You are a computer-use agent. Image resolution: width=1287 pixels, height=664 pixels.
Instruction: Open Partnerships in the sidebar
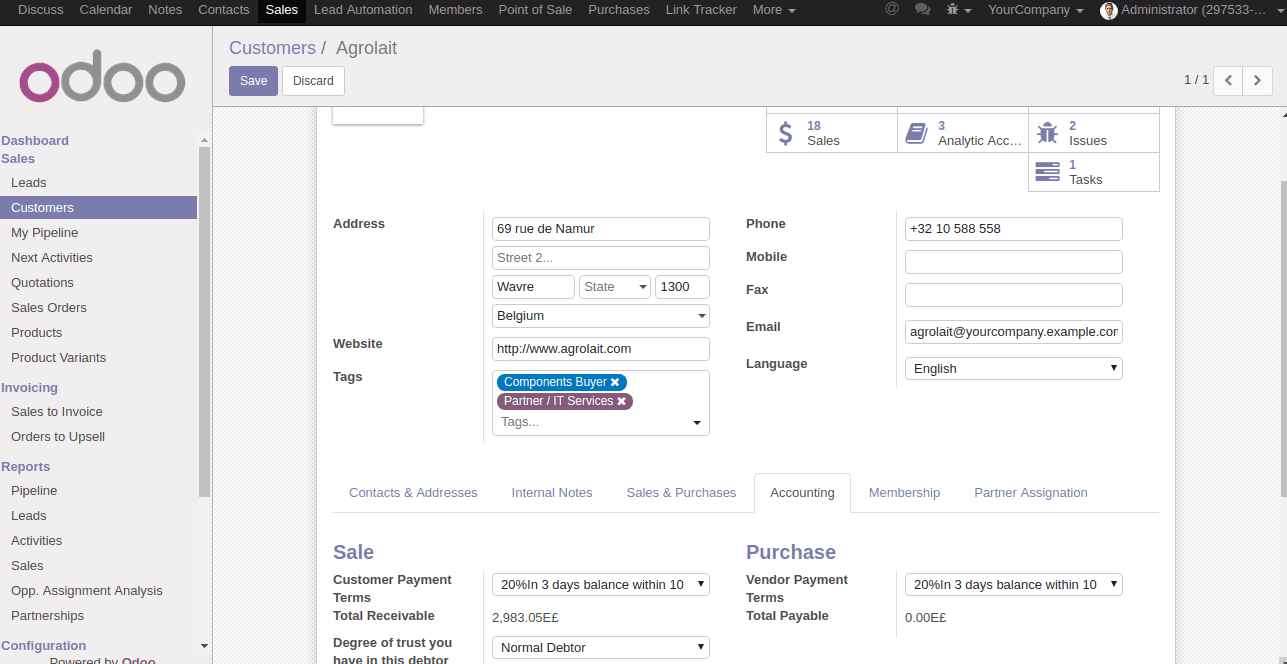[x=47, y=616]
